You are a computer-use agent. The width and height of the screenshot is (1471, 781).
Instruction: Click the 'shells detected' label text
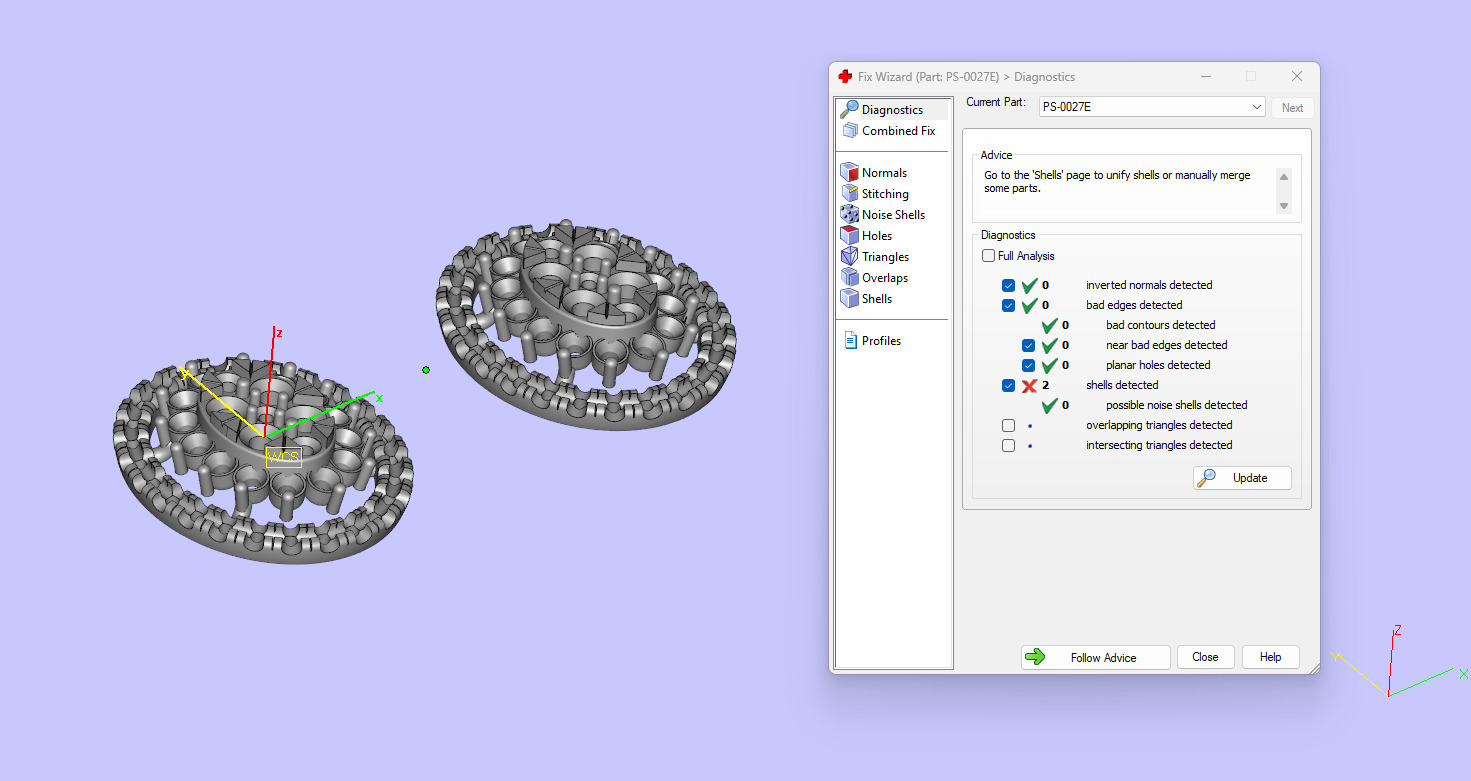tap(1122, 385)
